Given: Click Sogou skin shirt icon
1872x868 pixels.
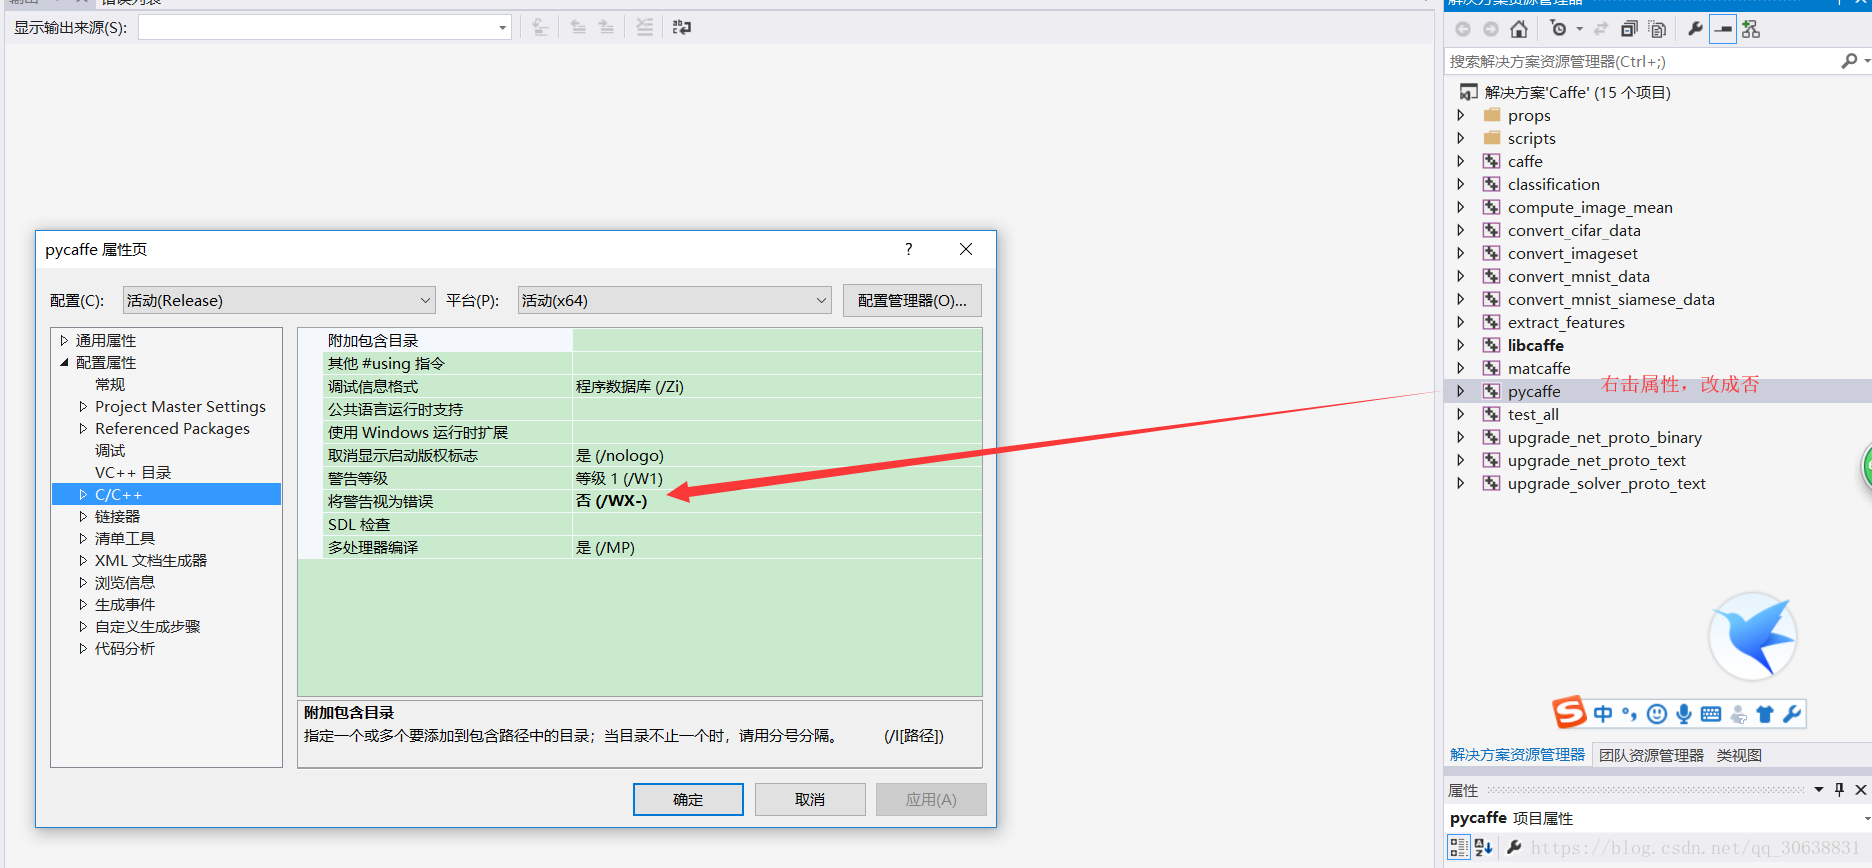Looking at the screenshot, I should point(1765,713).
